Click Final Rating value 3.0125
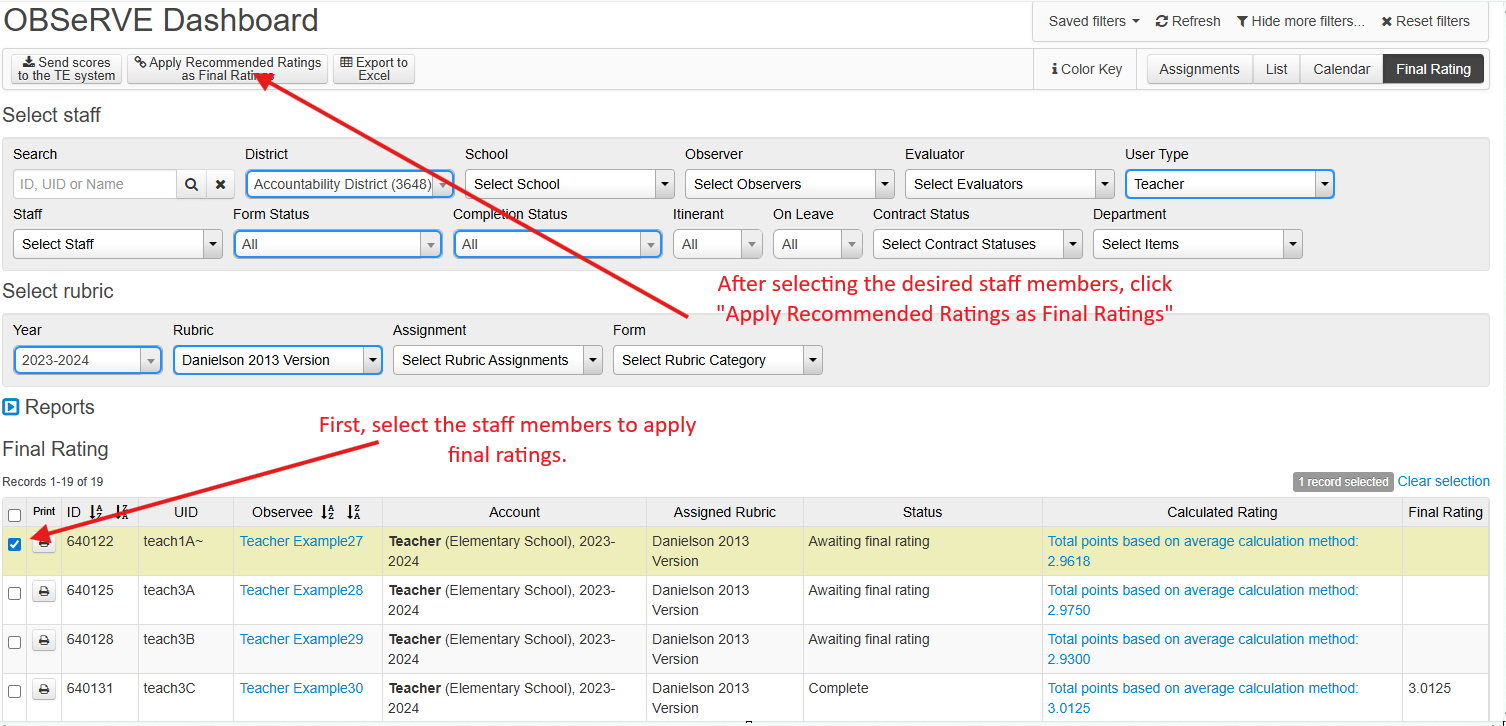This screenshot has width=1506, height=726. (1429, 688)
